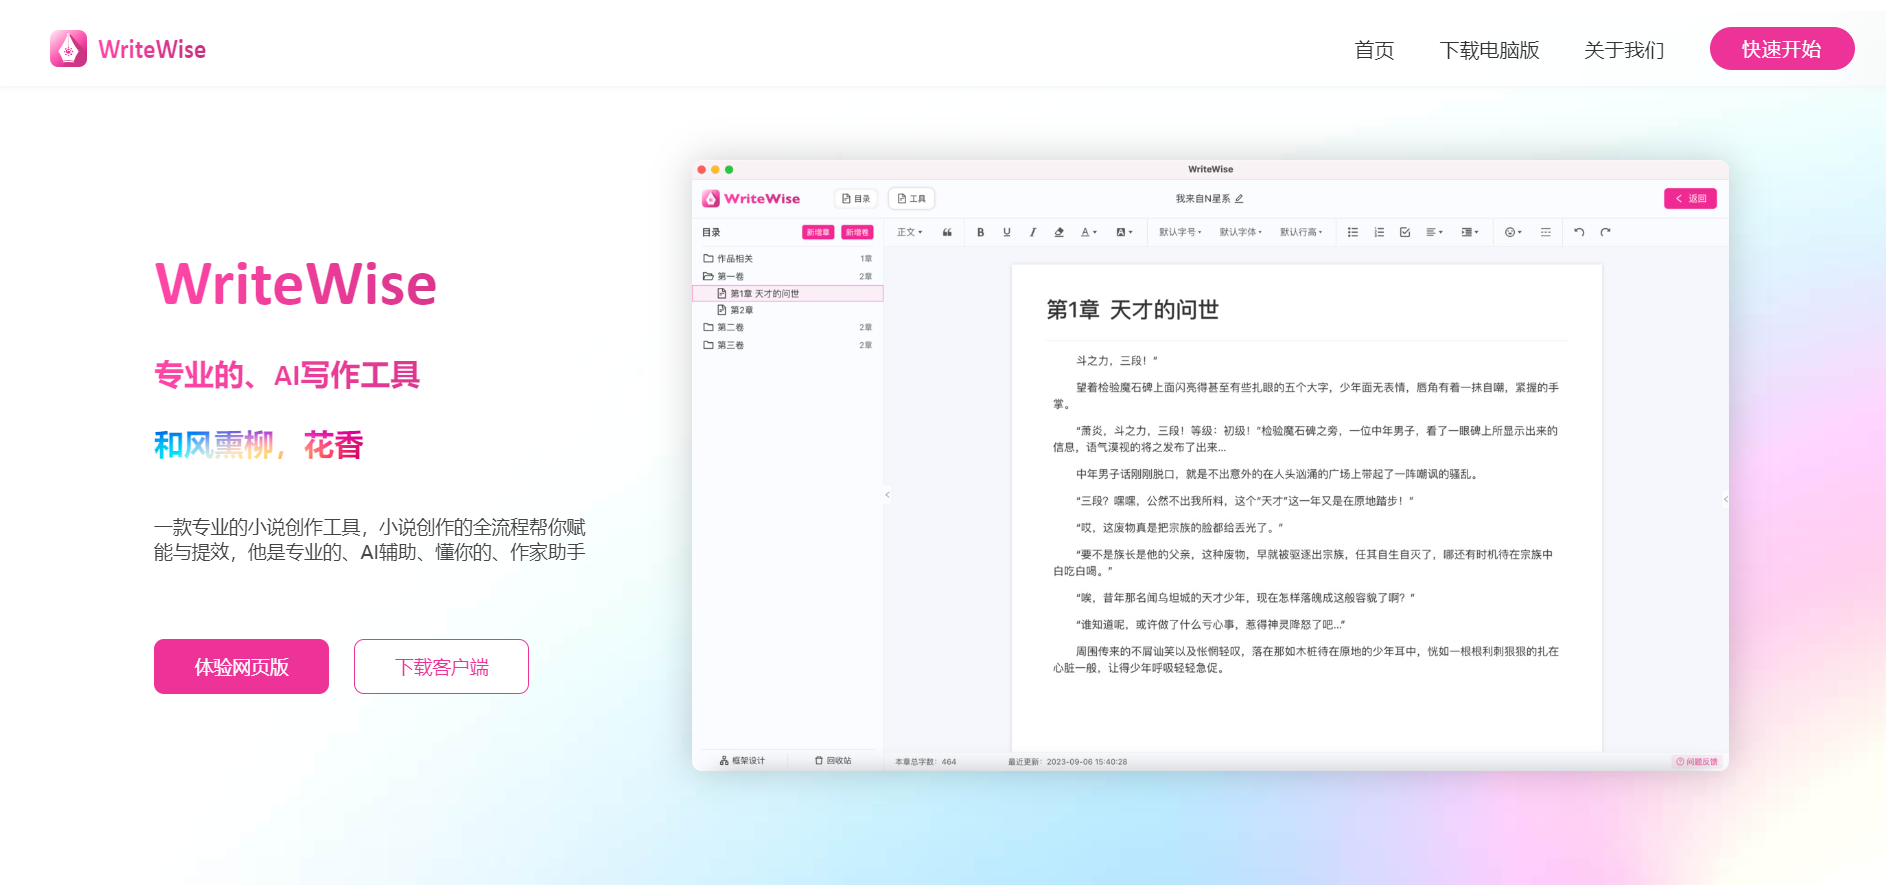Click the undo arrow icon
The width and height of the screenshot is (1886, 885).
pyautogui.click(x=1579, y=232)
